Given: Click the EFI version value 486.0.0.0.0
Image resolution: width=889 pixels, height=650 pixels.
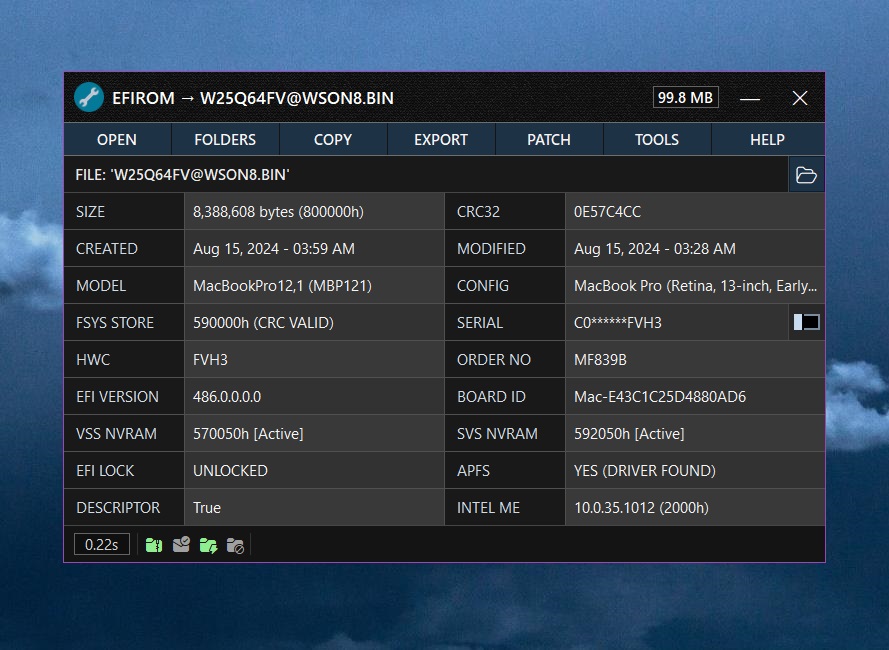Looking at the screenshot, I should click(x=227, y=396).
